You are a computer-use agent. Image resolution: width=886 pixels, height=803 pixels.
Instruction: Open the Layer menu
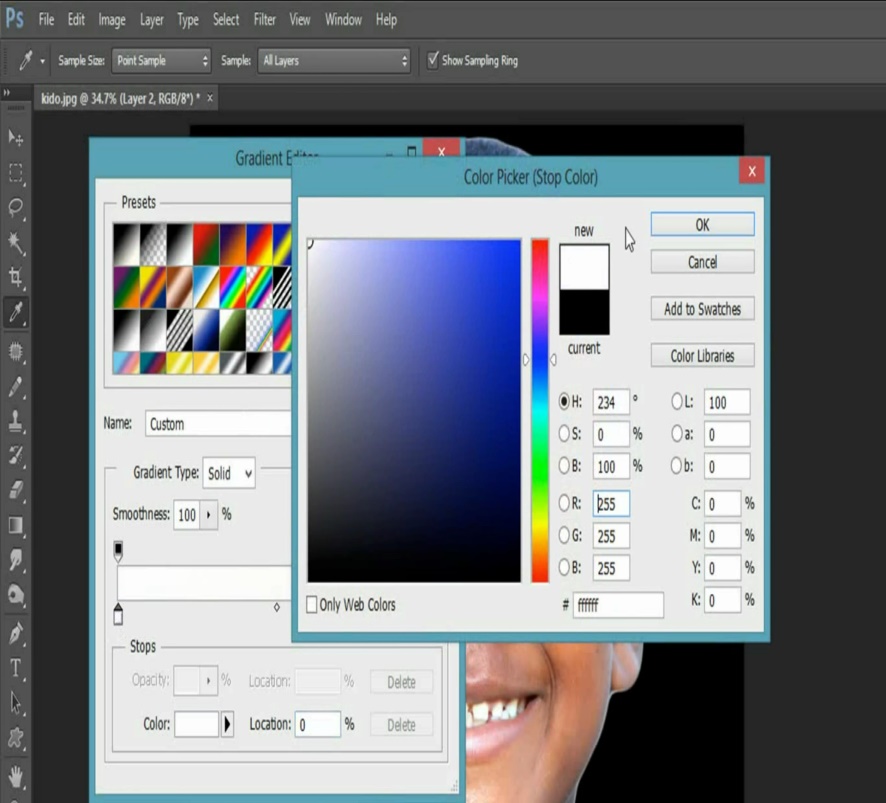[151, 20]
